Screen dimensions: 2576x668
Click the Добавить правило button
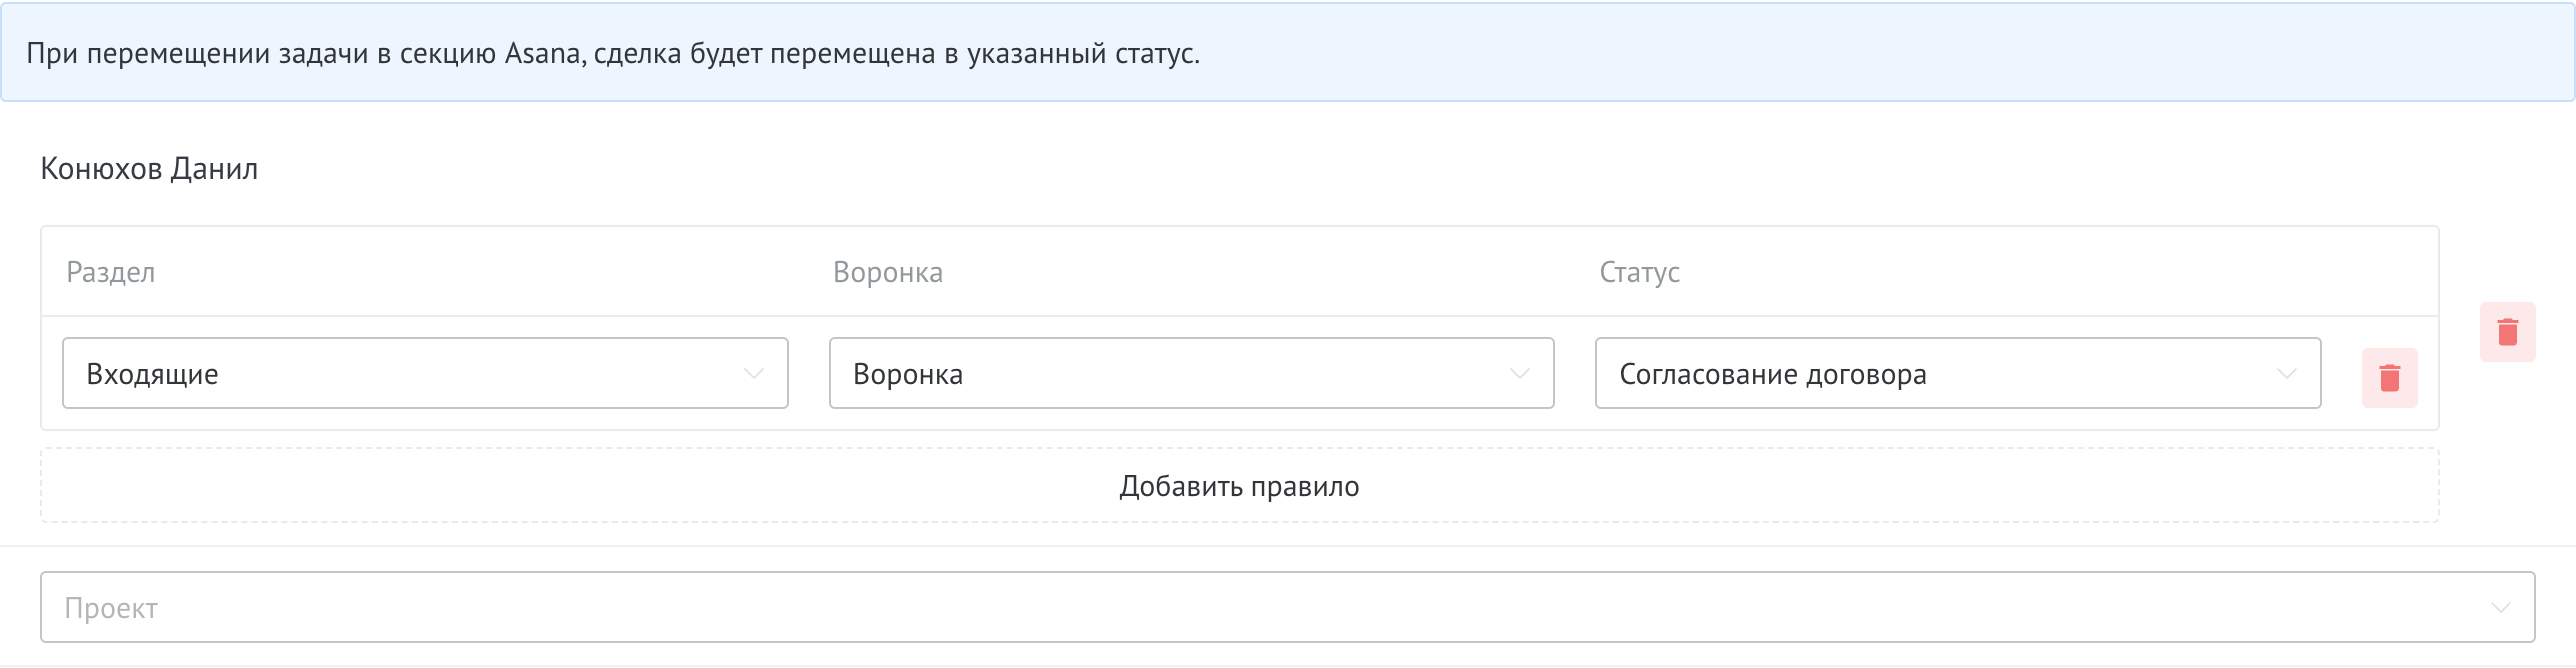(1238, 486)
